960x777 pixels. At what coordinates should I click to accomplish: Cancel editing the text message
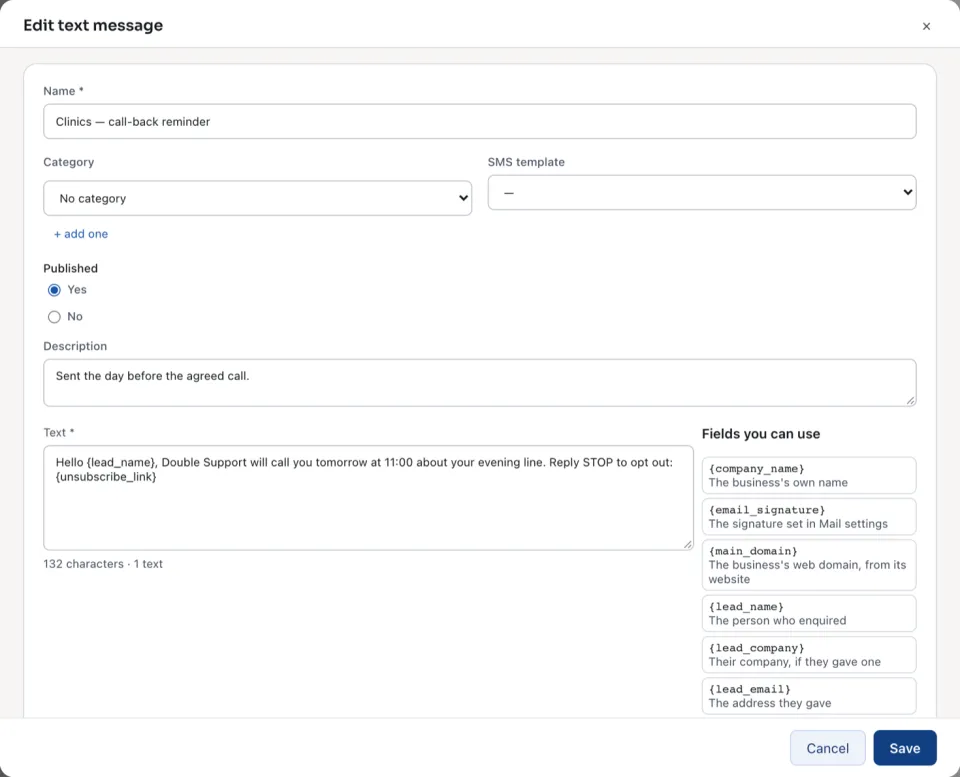(827, 748)
